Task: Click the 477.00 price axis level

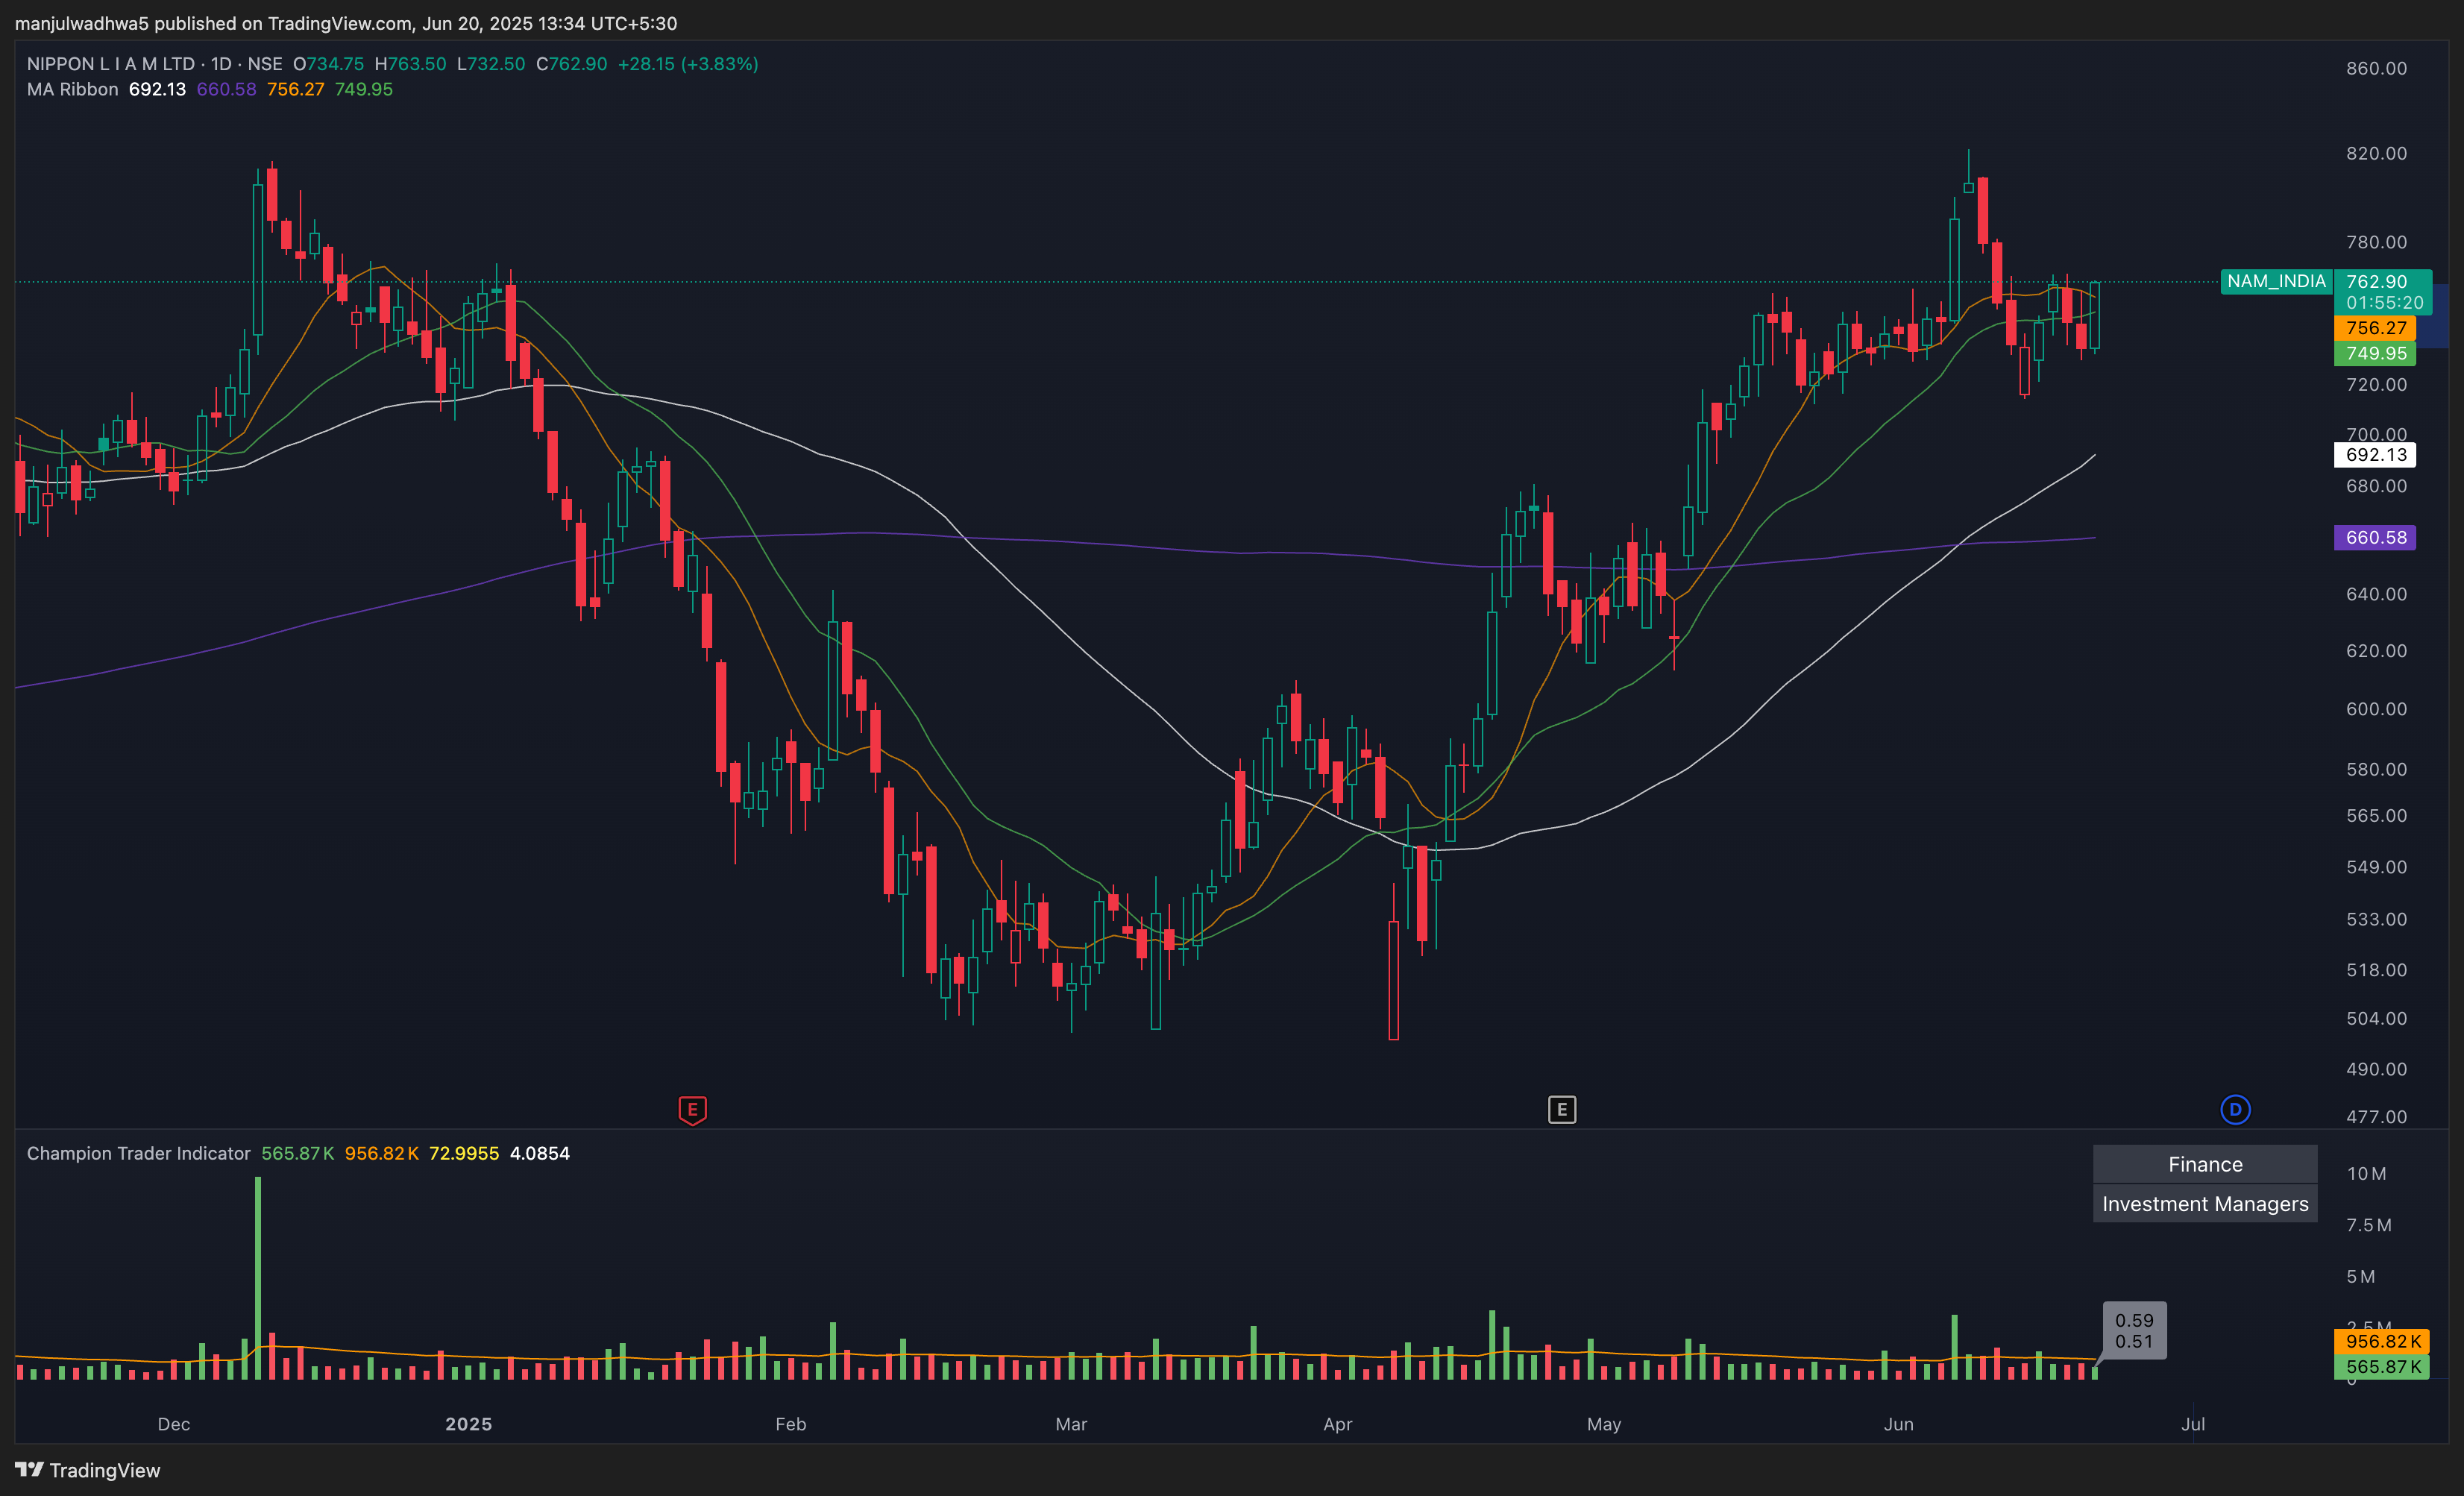Action: [x=2376, y=1117]
